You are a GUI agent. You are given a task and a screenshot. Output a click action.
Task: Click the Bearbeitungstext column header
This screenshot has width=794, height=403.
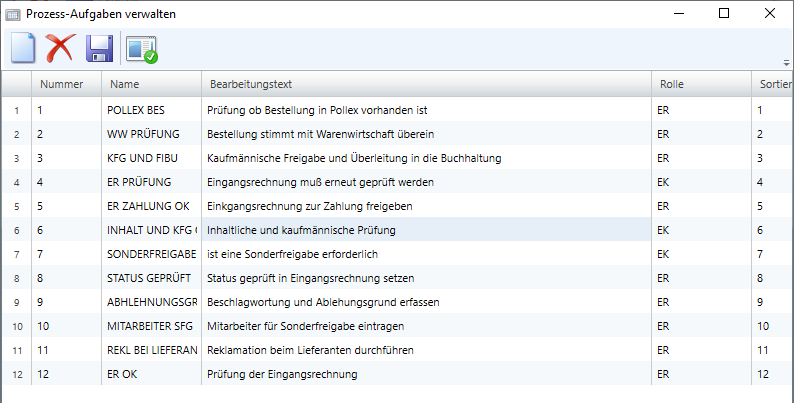[250, 84]
